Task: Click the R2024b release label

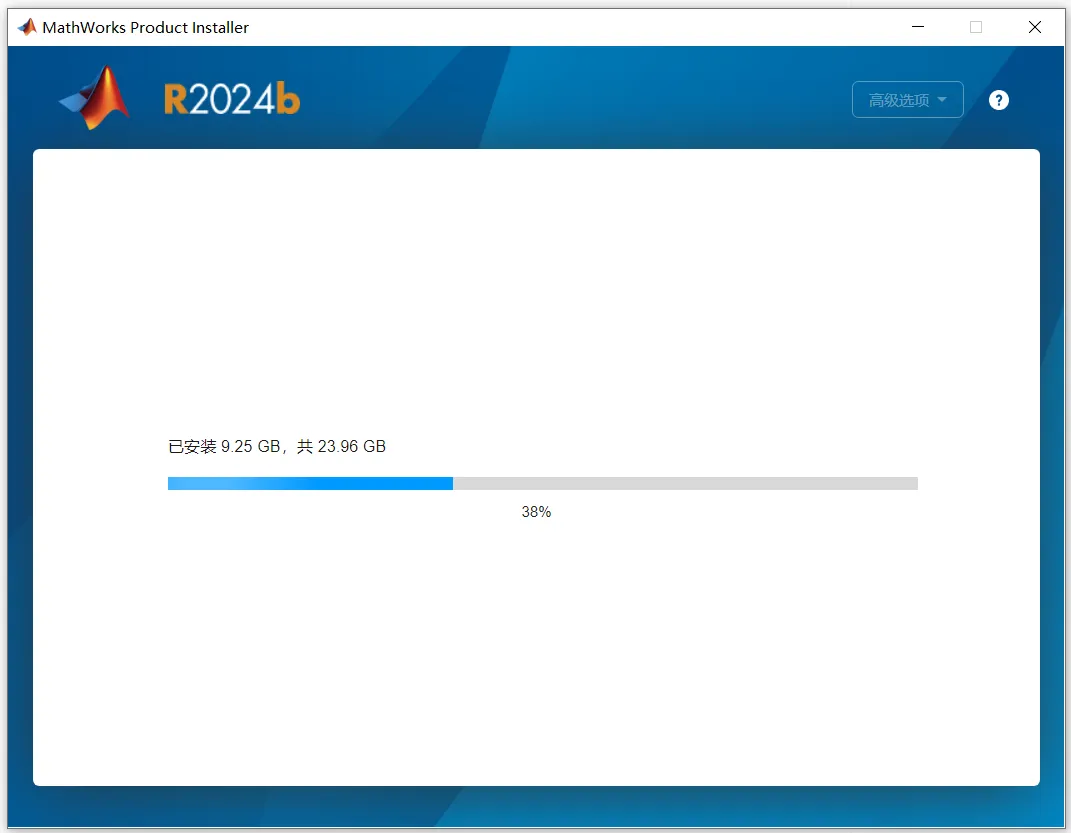Action: [232, 100]
